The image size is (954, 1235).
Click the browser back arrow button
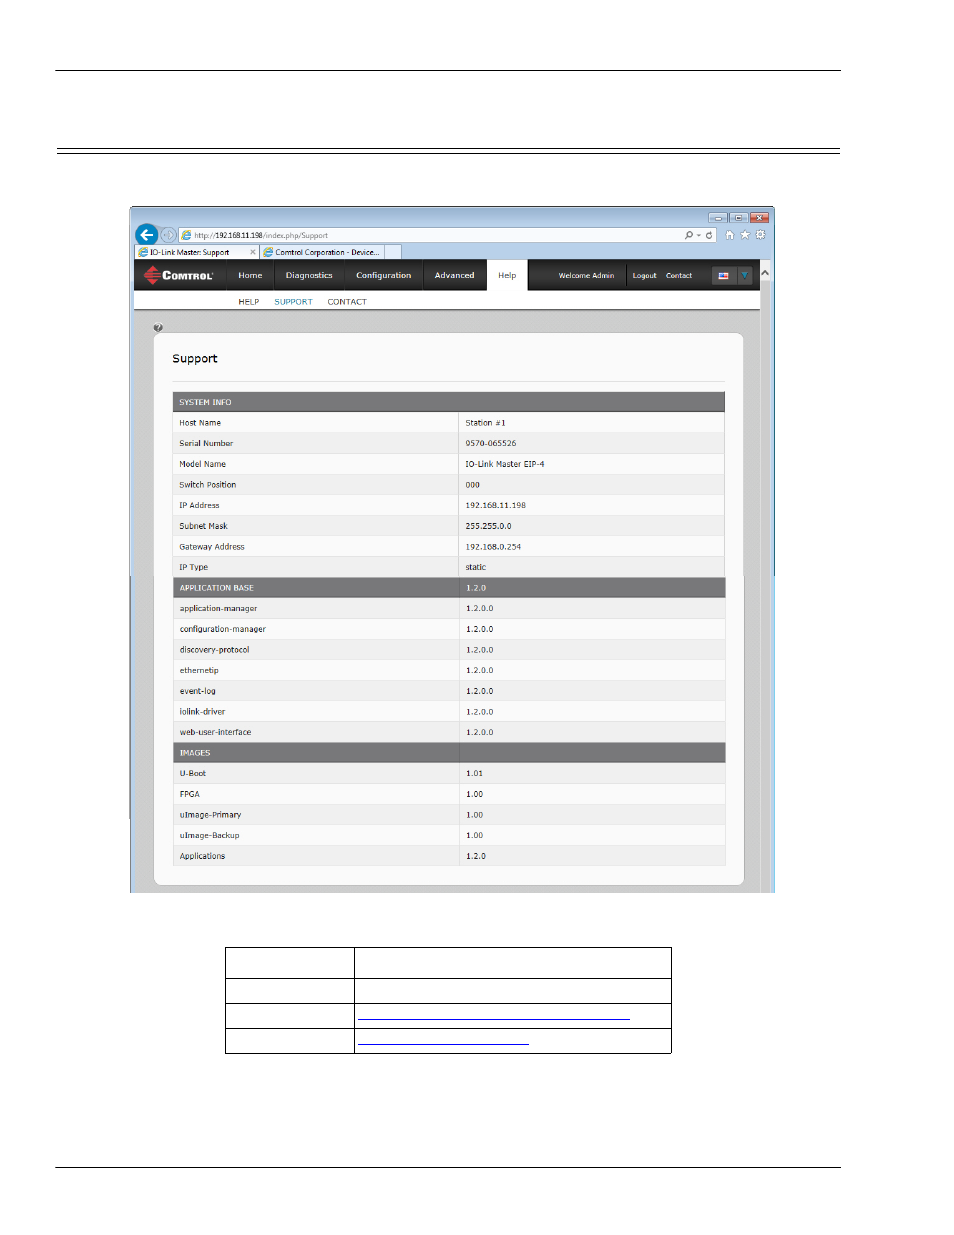coord(147,235)
